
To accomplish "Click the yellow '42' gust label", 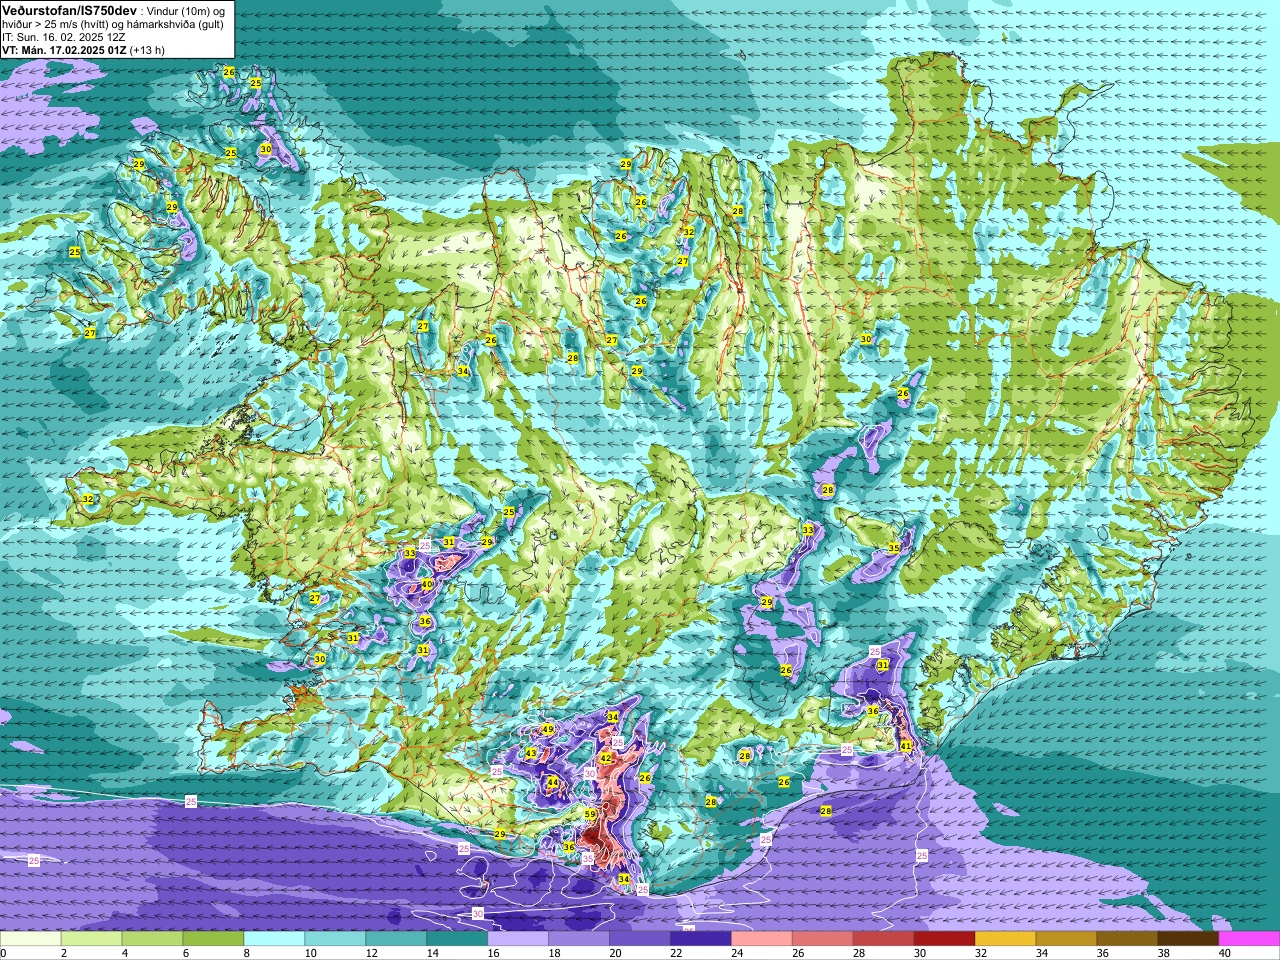I will pyautogui.click(x=606, y=759).
